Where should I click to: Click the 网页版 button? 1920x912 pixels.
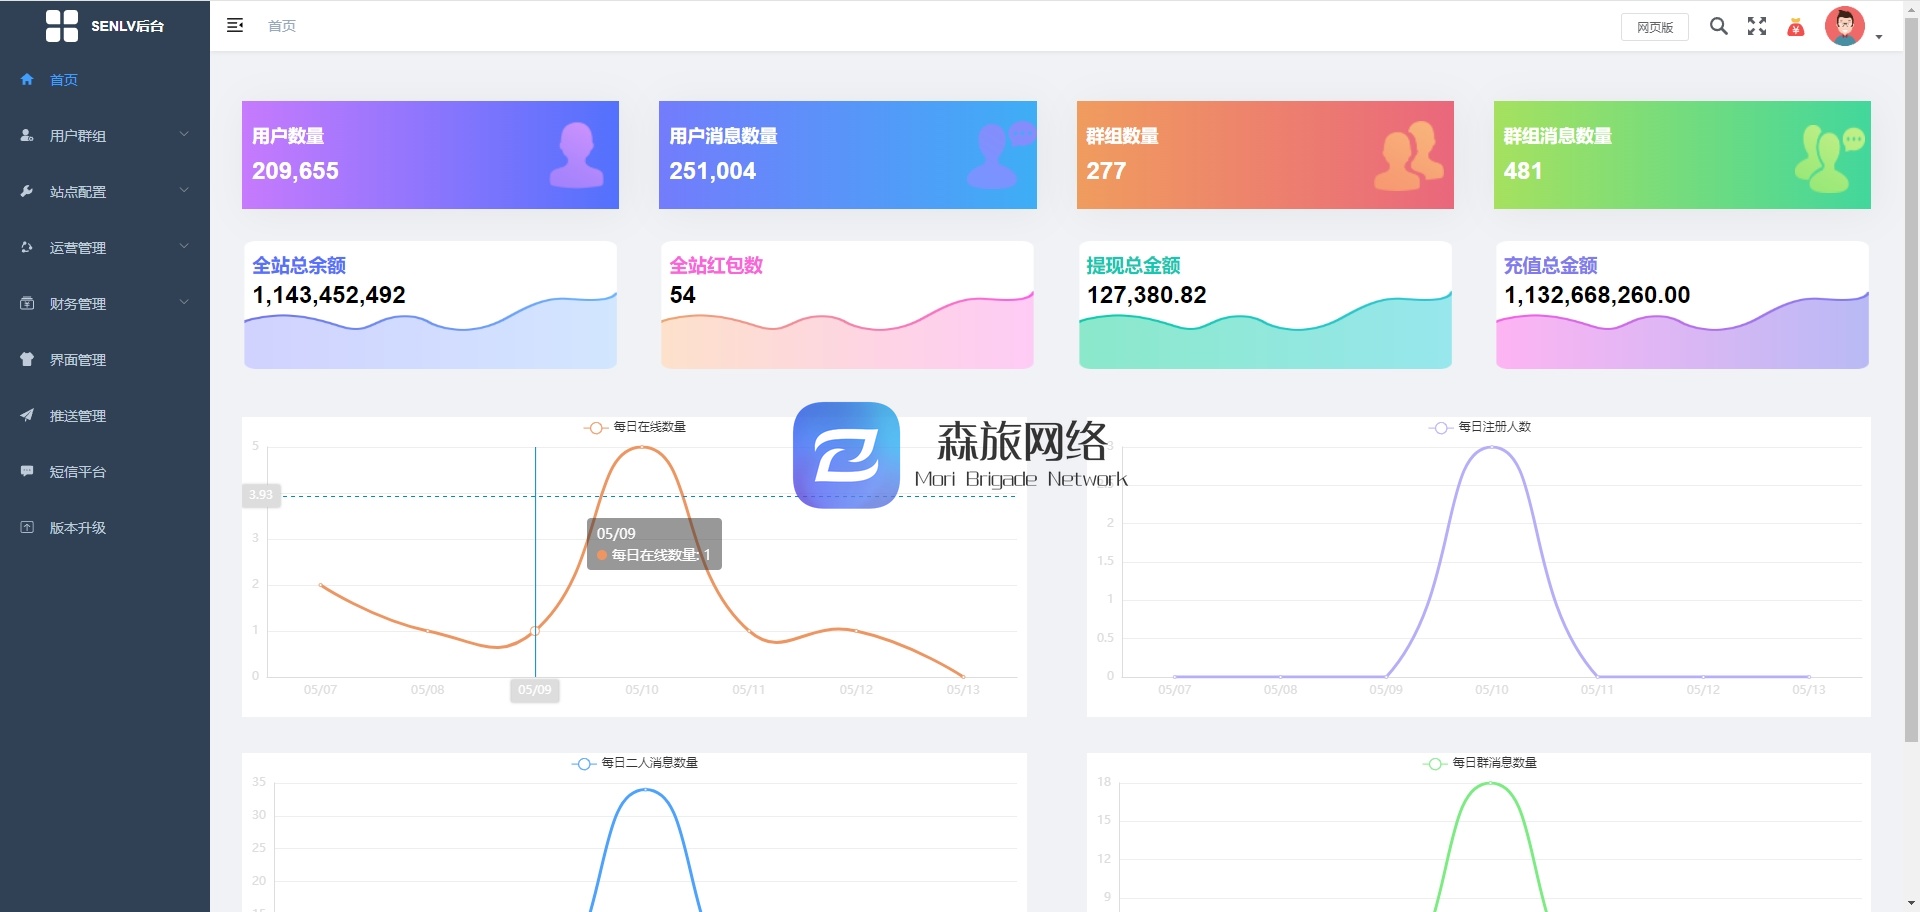click(x=1654, y=27)
